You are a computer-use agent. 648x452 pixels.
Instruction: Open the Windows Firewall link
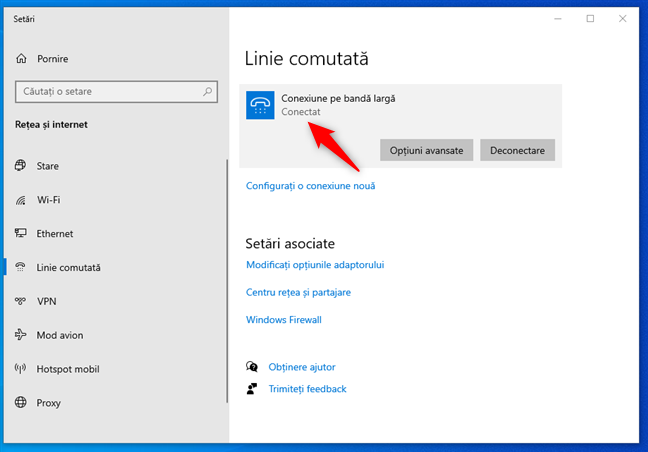(283, 320)
